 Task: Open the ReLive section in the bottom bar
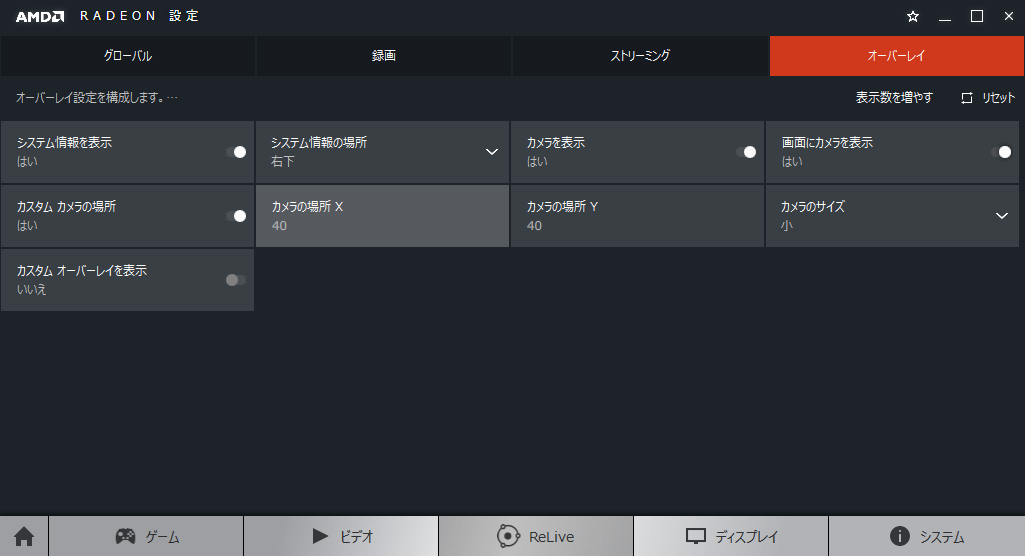click(536, 537)
